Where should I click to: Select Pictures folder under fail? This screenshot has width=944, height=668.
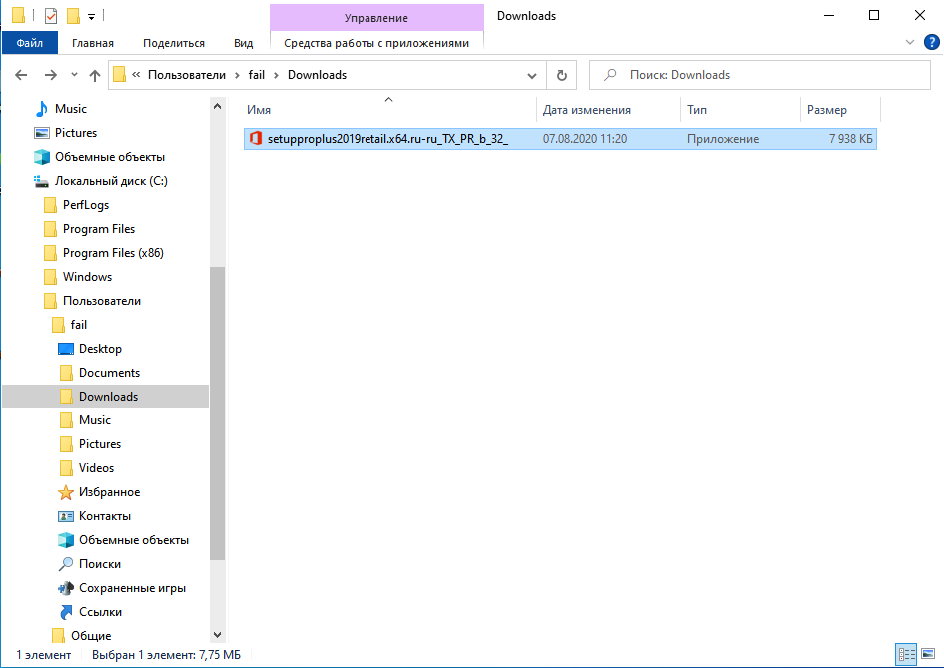point(99,444)
